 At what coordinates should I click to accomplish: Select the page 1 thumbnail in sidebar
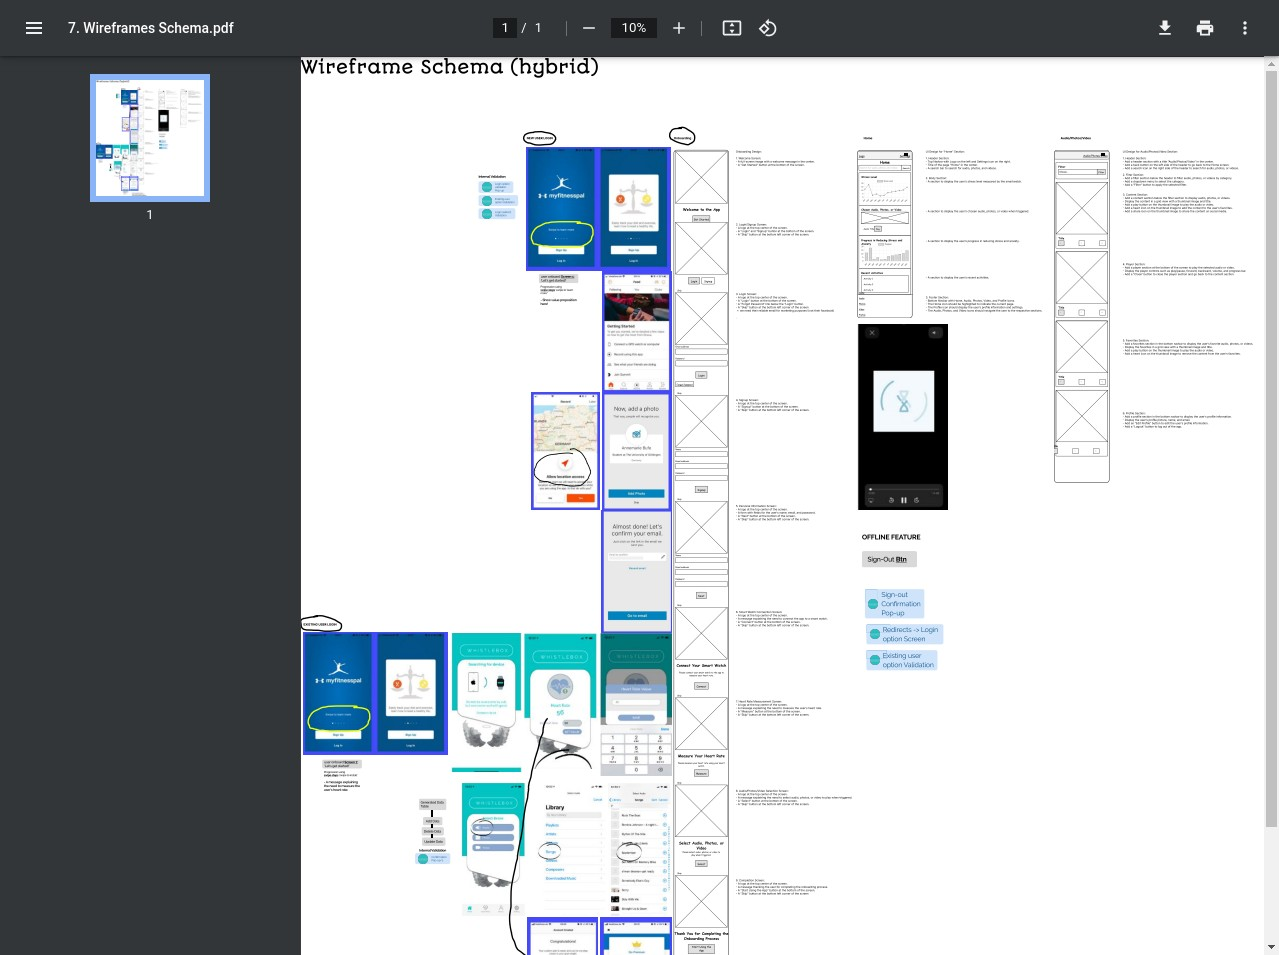coord(149,137)
